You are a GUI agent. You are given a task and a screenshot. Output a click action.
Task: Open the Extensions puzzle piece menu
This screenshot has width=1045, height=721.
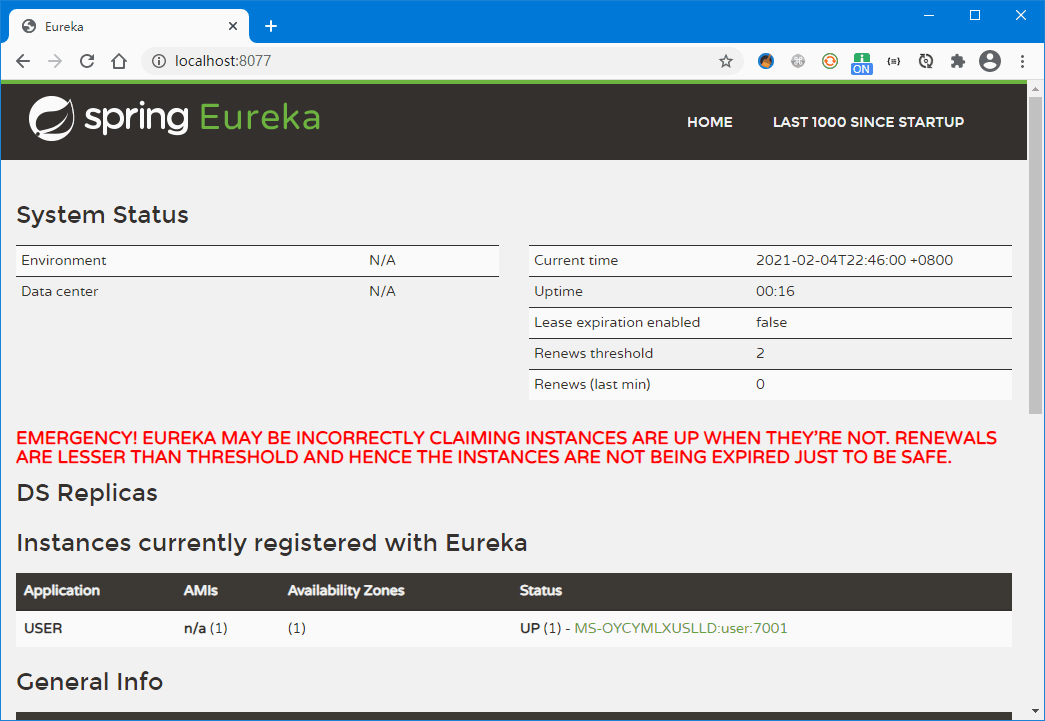click(958, 61)
